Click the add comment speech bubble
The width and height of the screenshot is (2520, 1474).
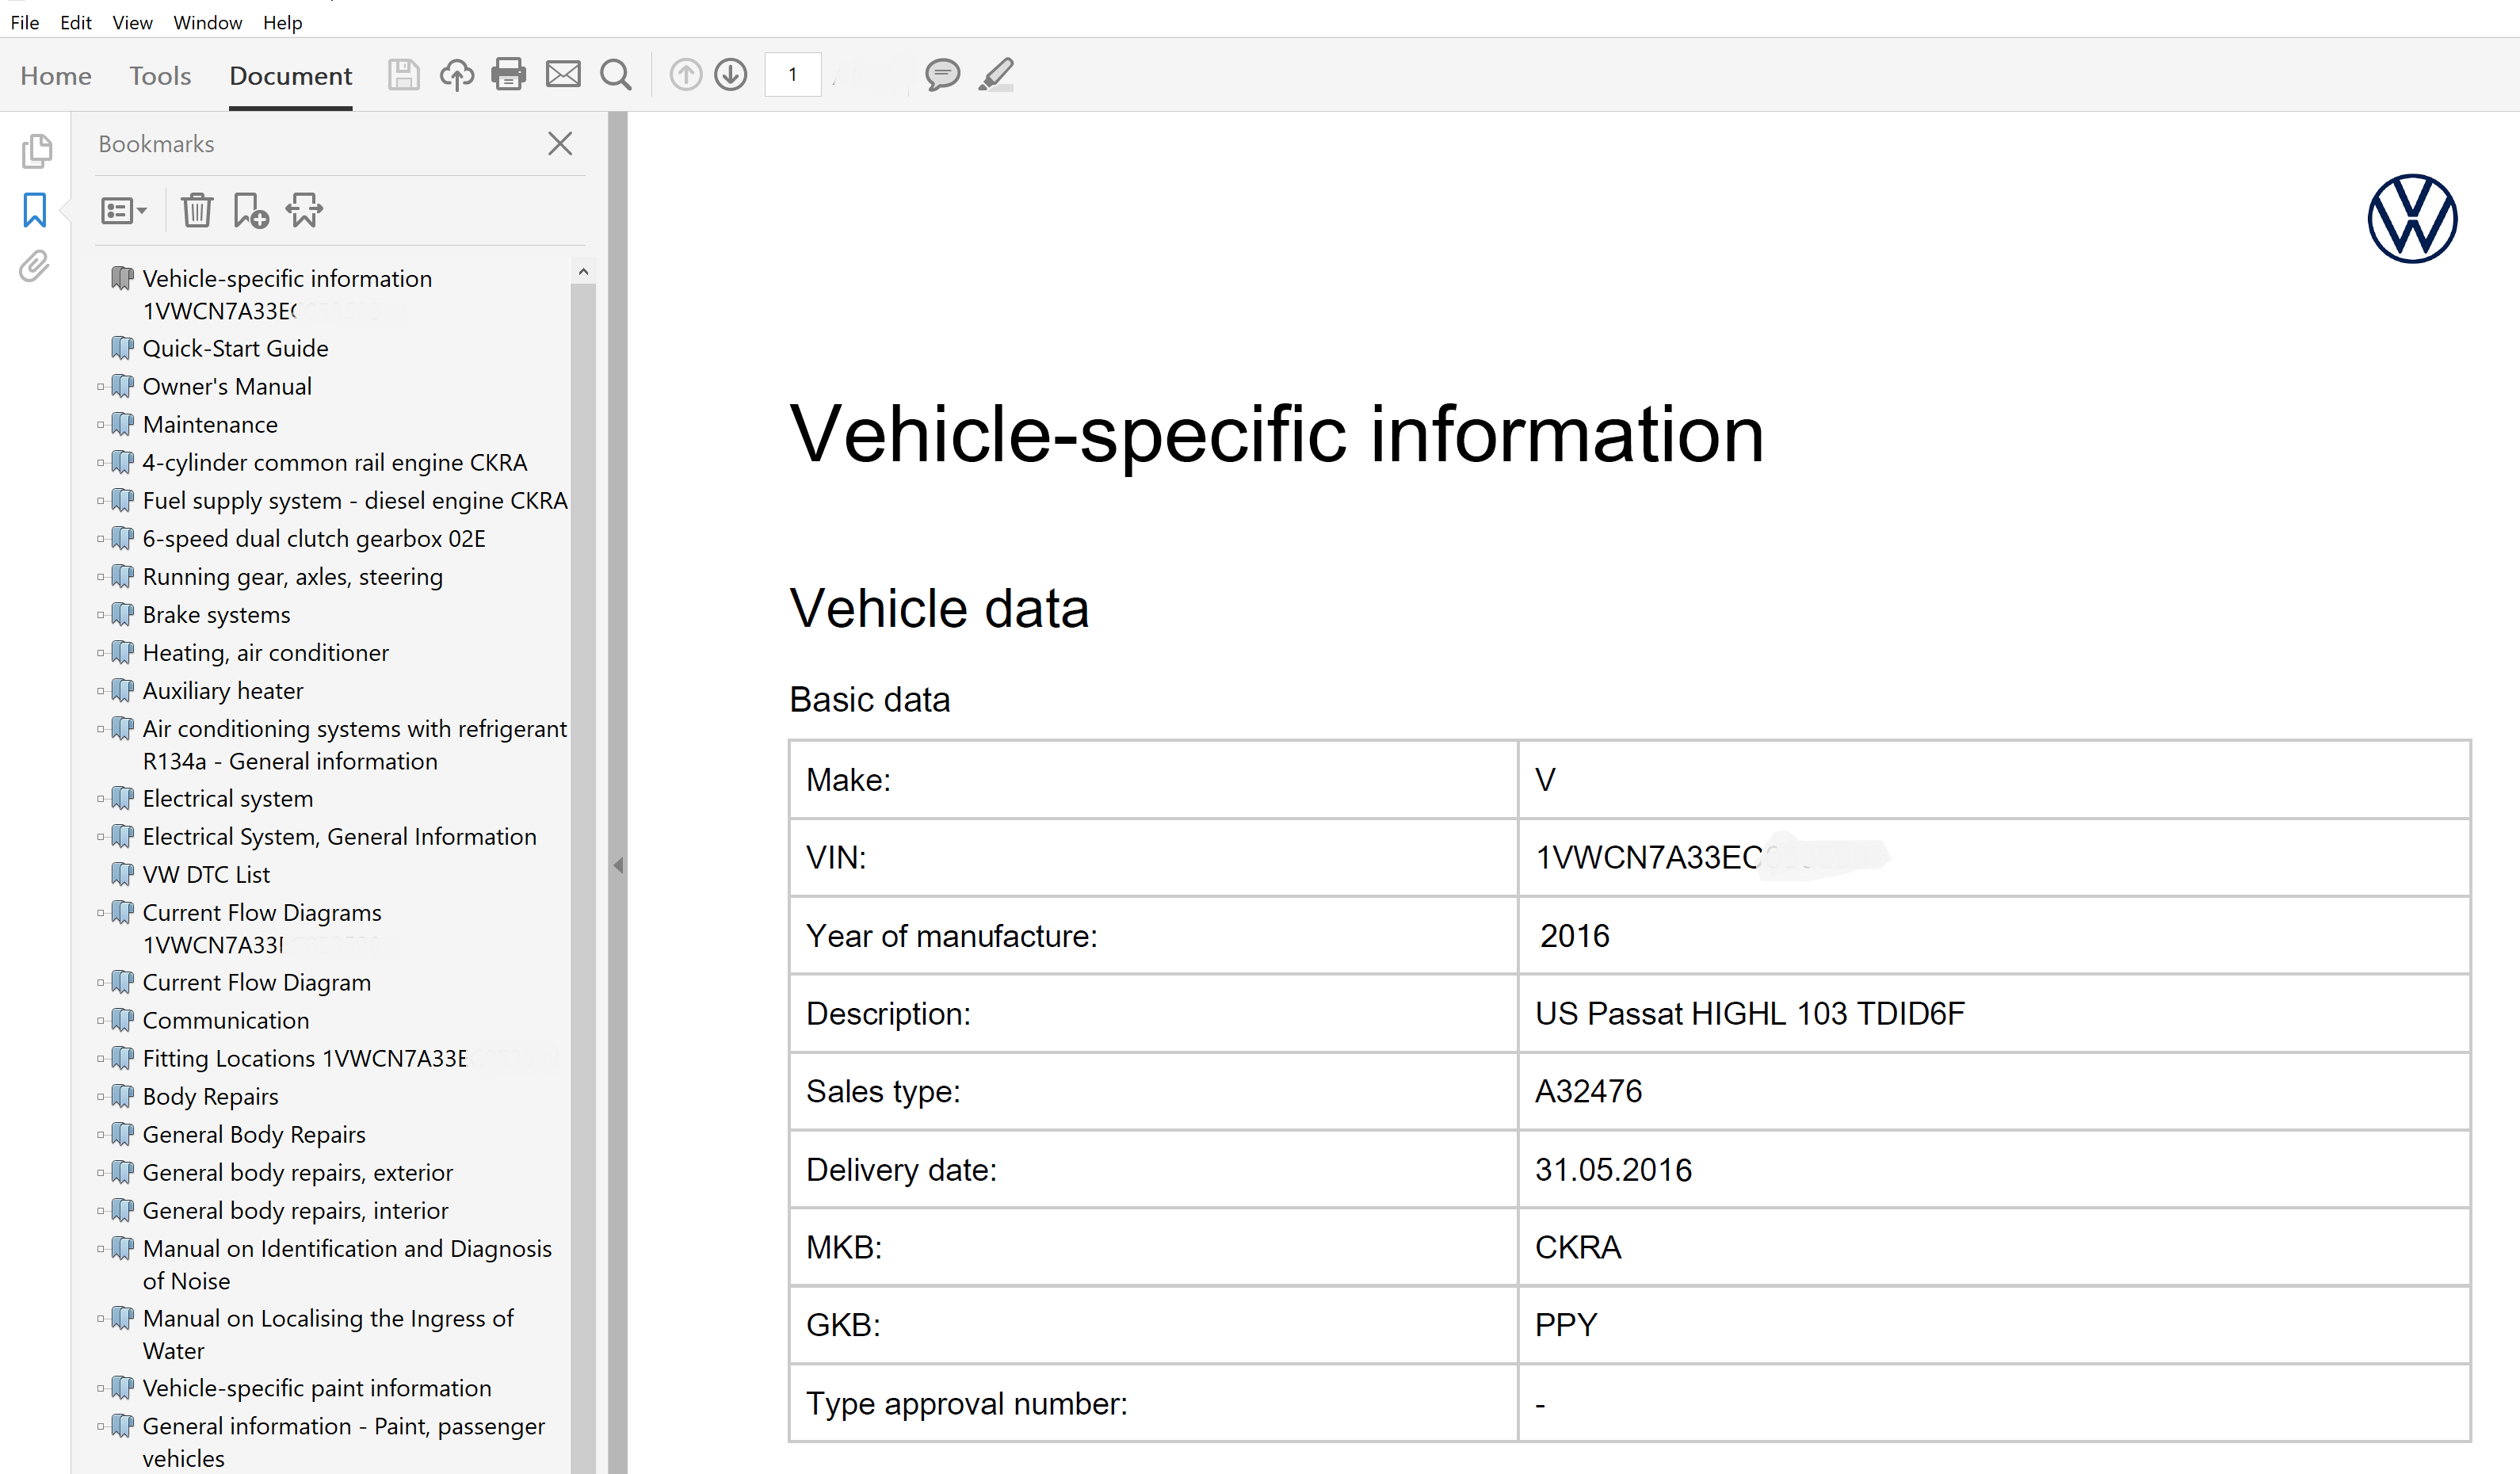pos(942,75)
